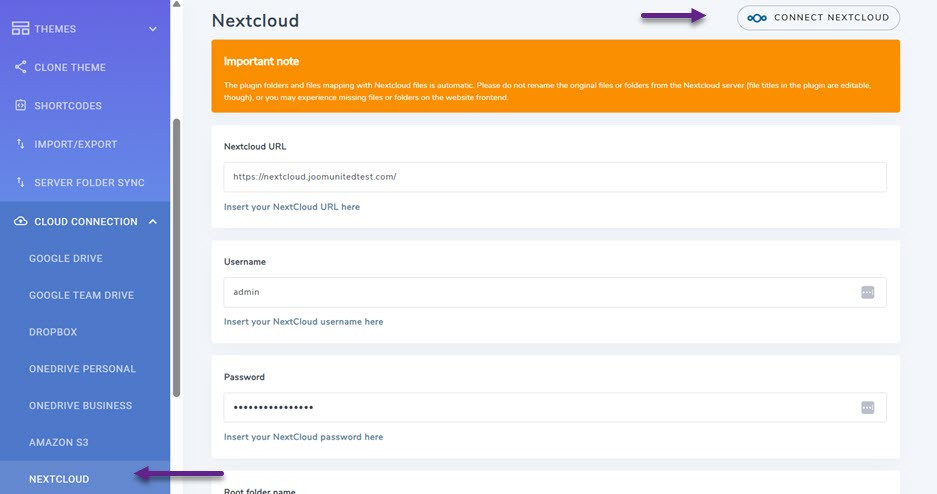
Task: Go to the Amazon S3 settings
Action: [59, 442]
